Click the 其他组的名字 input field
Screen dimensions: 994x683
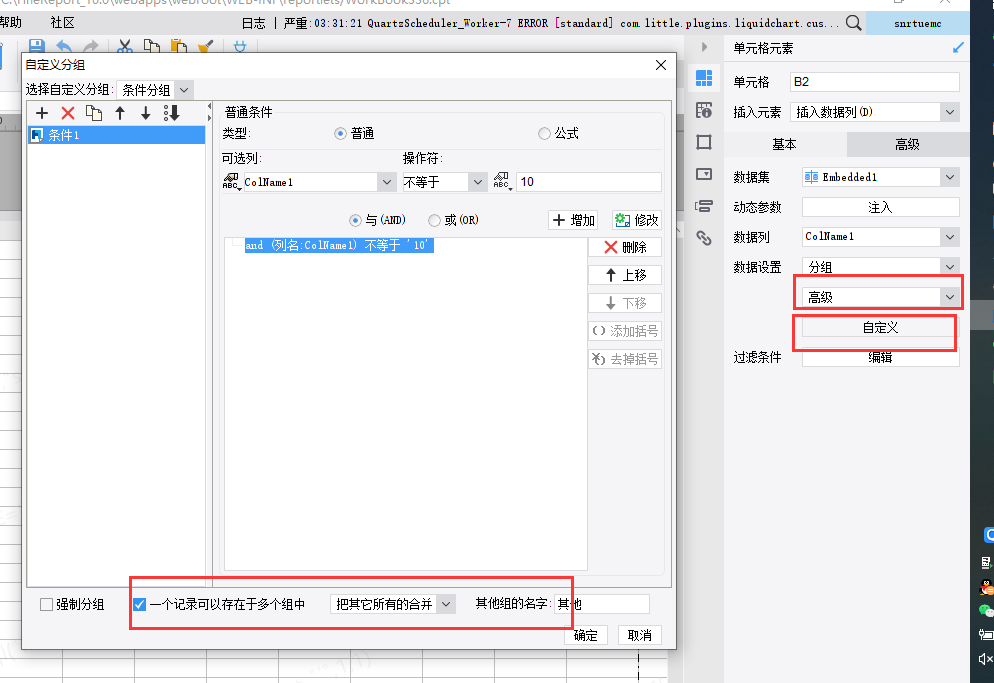(x=602, y=604)
